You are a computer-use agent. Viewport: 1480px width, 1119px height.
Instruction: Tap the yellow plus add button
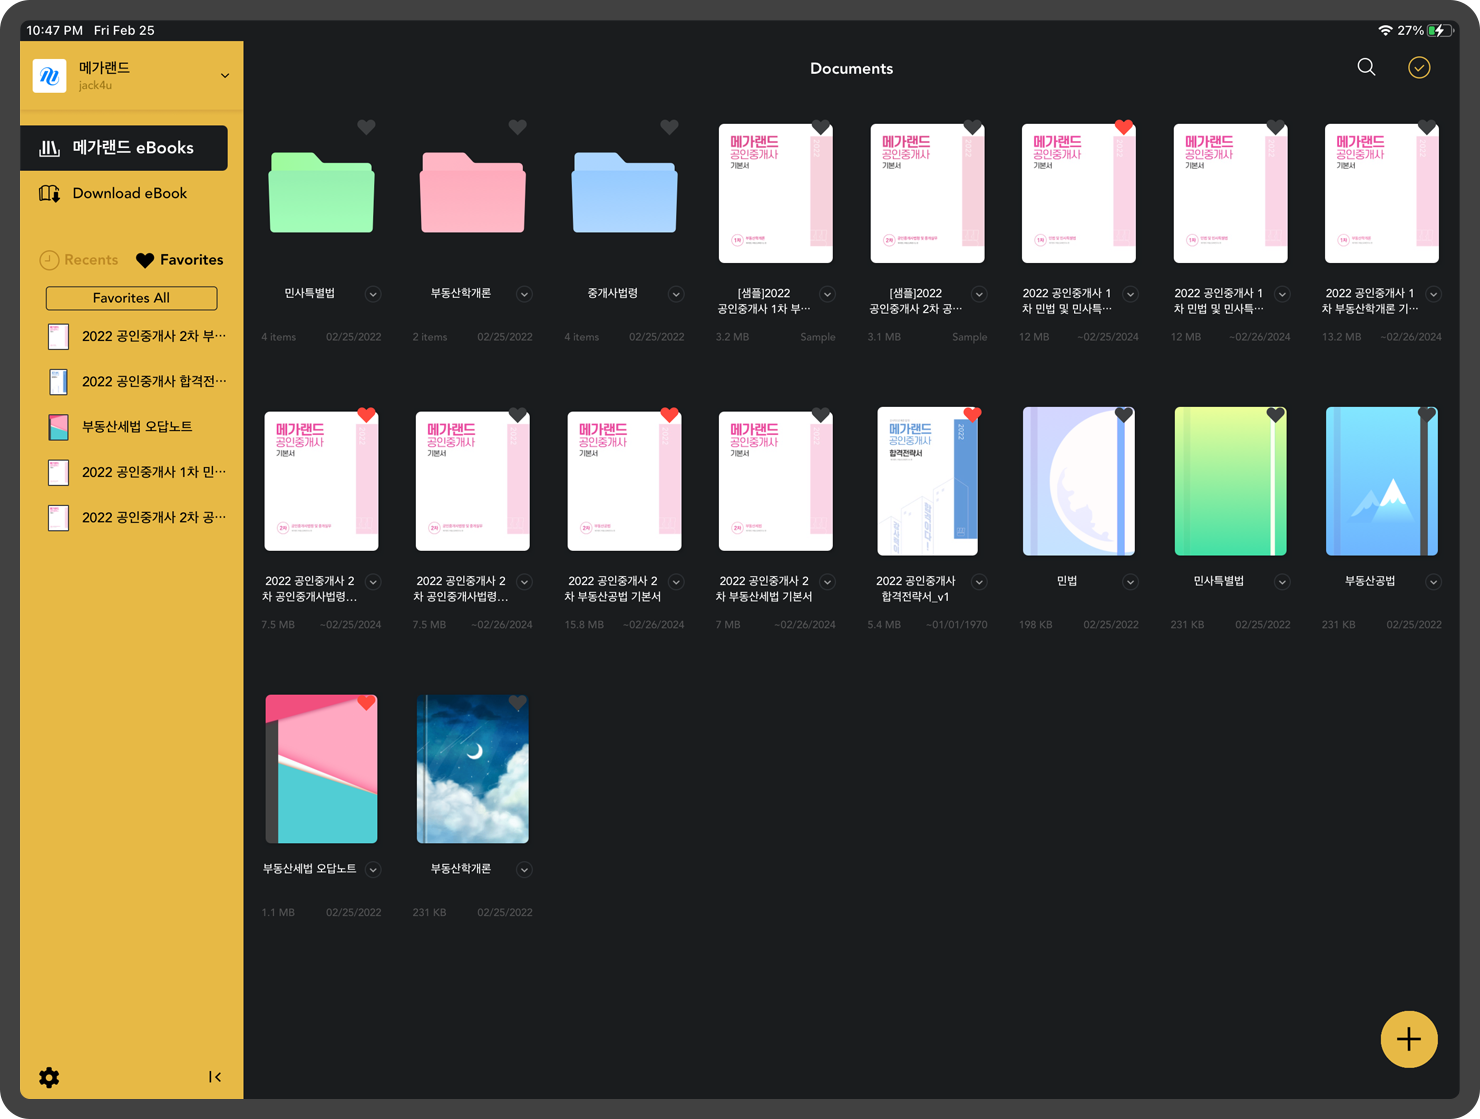pos(1409,1039)
